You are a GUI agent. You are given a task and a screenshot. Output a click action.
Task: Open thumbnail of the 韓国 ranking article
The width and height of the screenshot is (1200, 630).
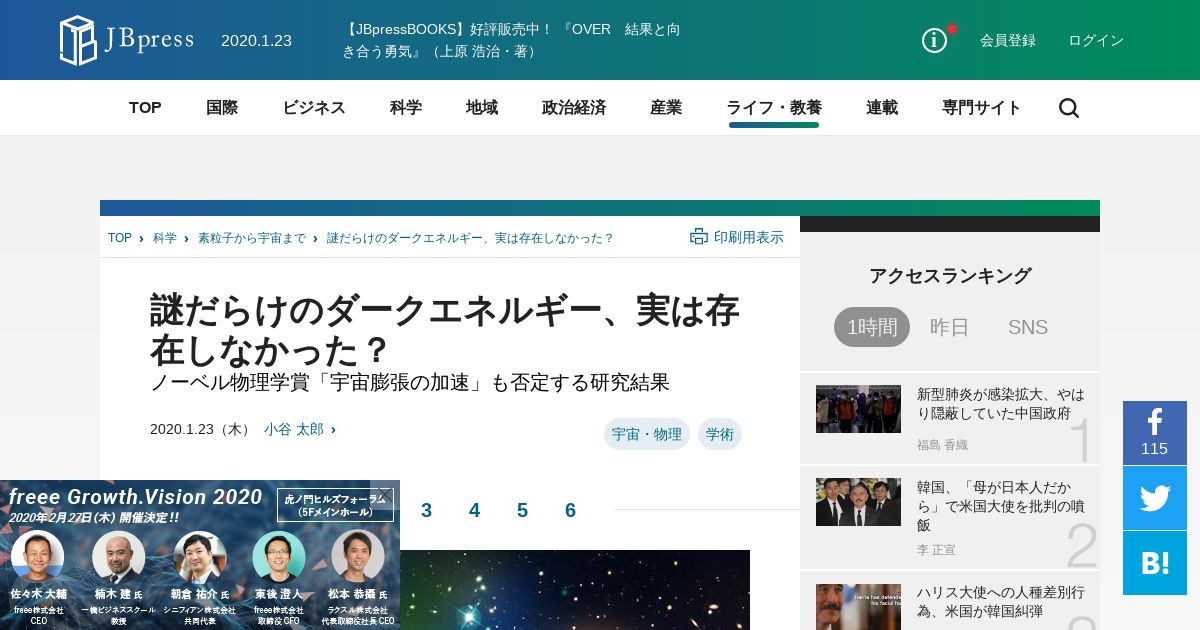858,502
